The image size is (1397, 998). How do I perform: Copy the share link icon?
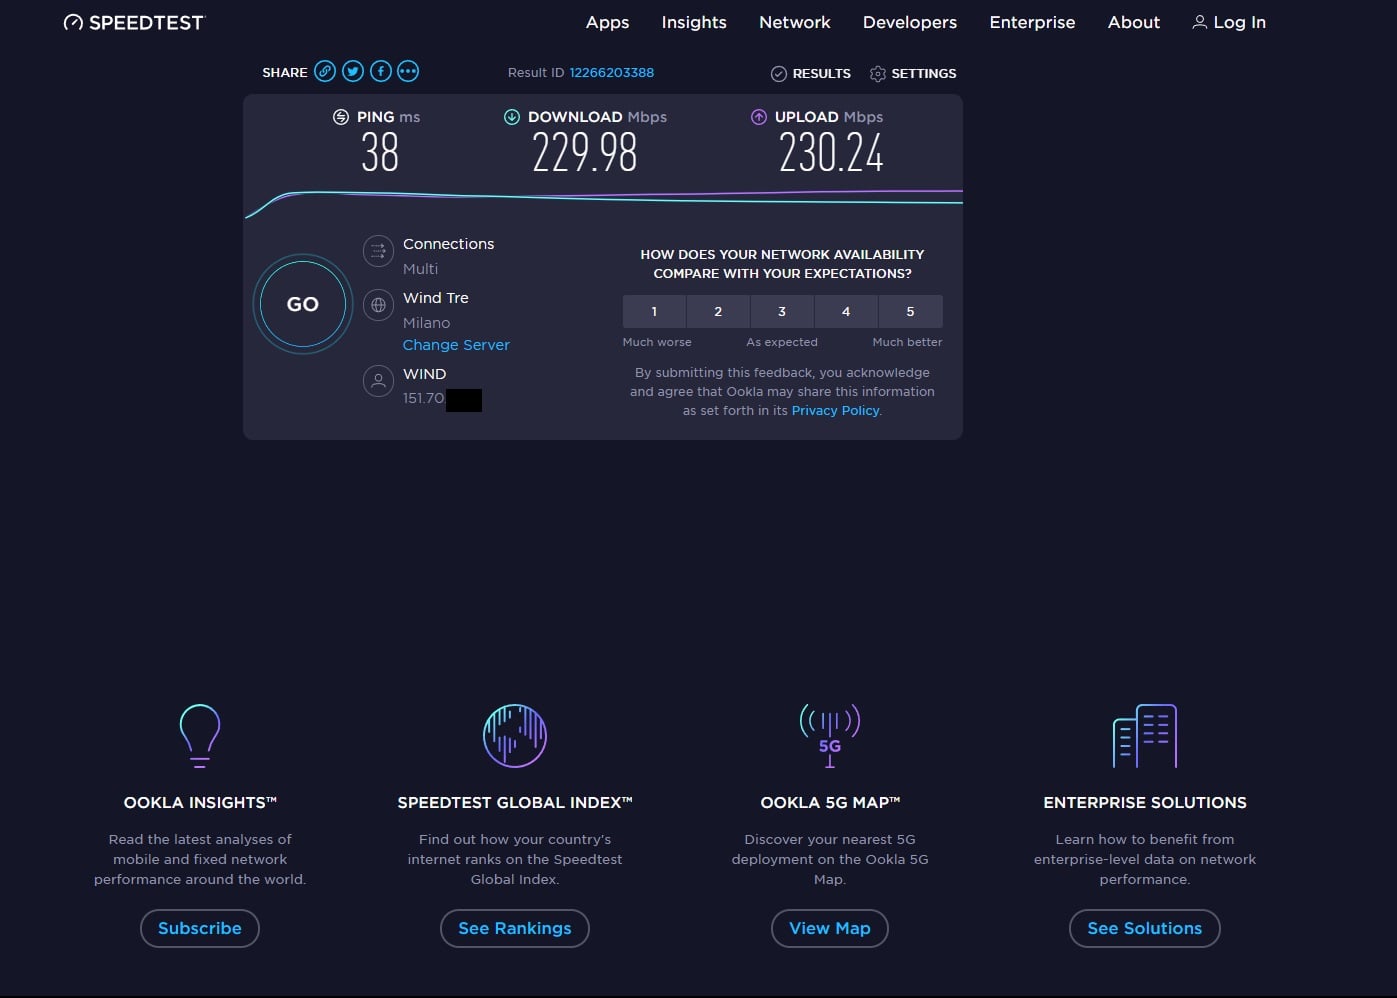click(325, 71)
